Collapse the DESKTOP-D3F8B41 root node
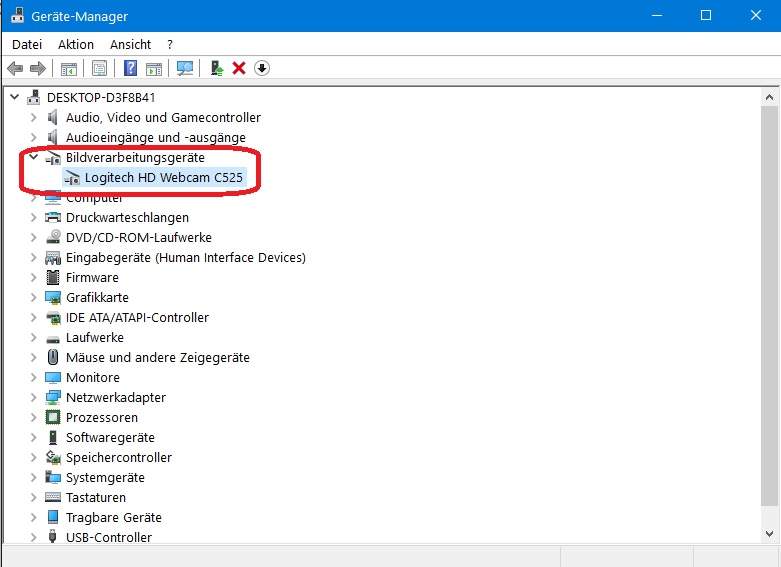Viewport: 781px width, 567px height. (x=14, y=97)
